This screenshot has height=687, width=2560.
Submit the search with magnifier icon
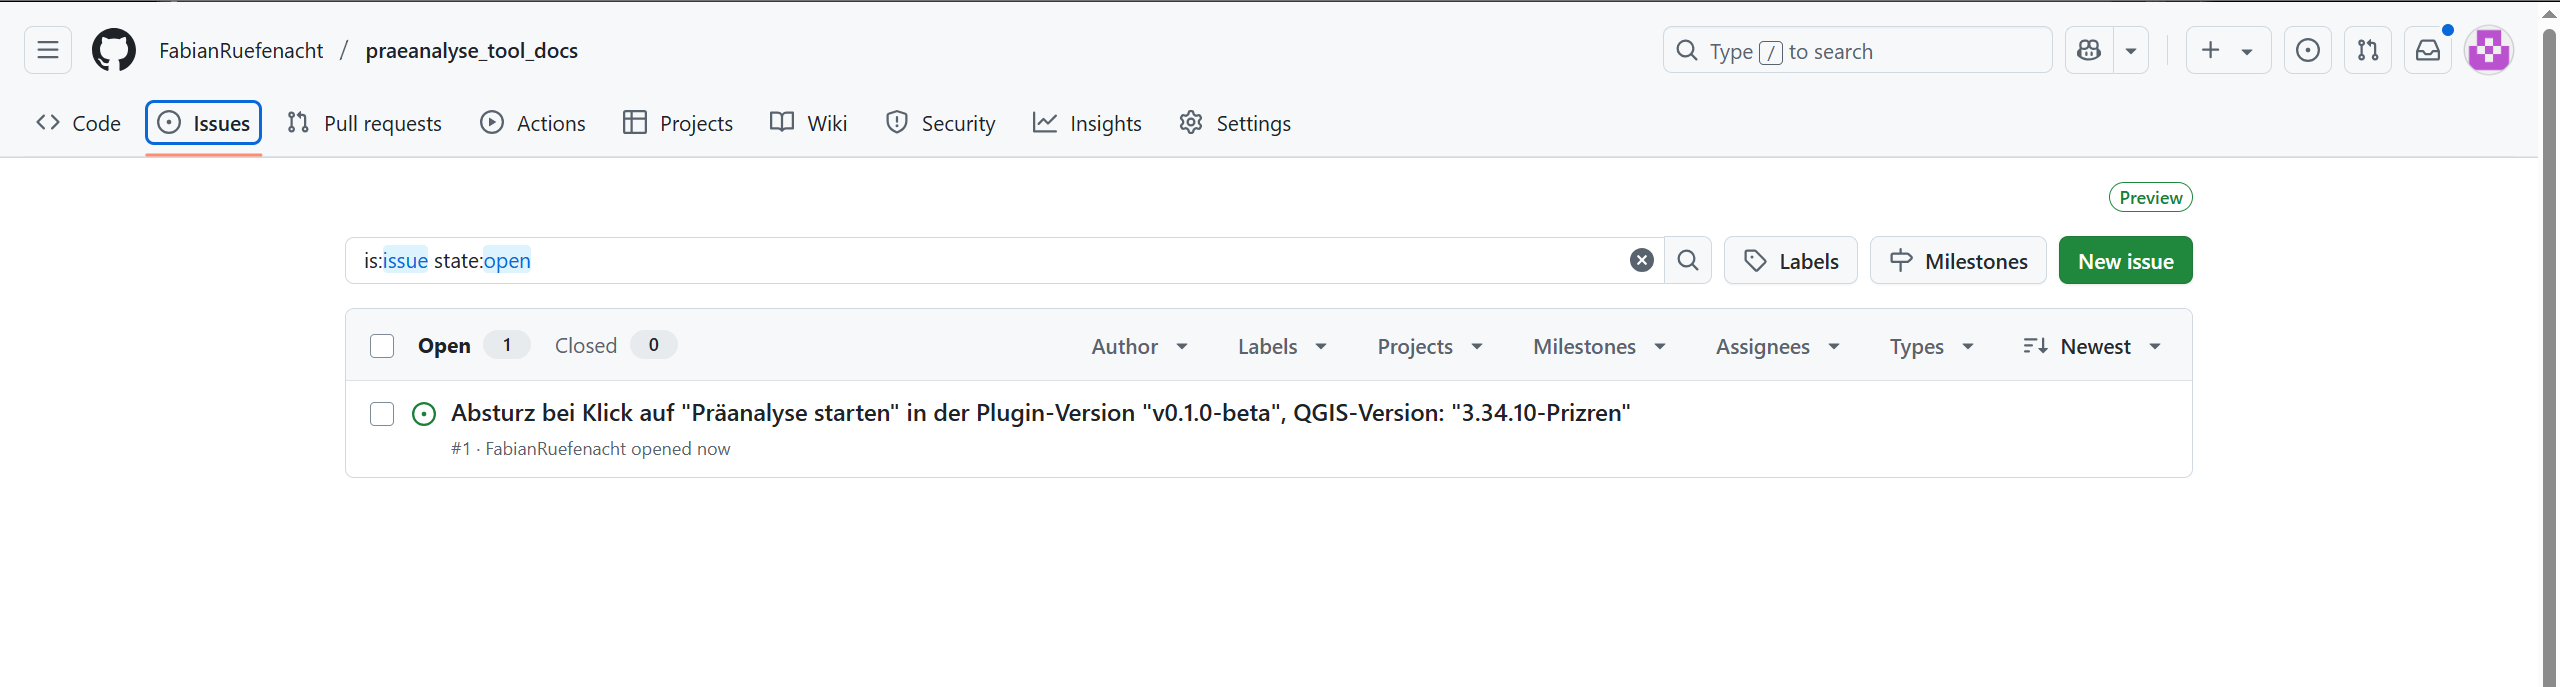click(1688, 260)
